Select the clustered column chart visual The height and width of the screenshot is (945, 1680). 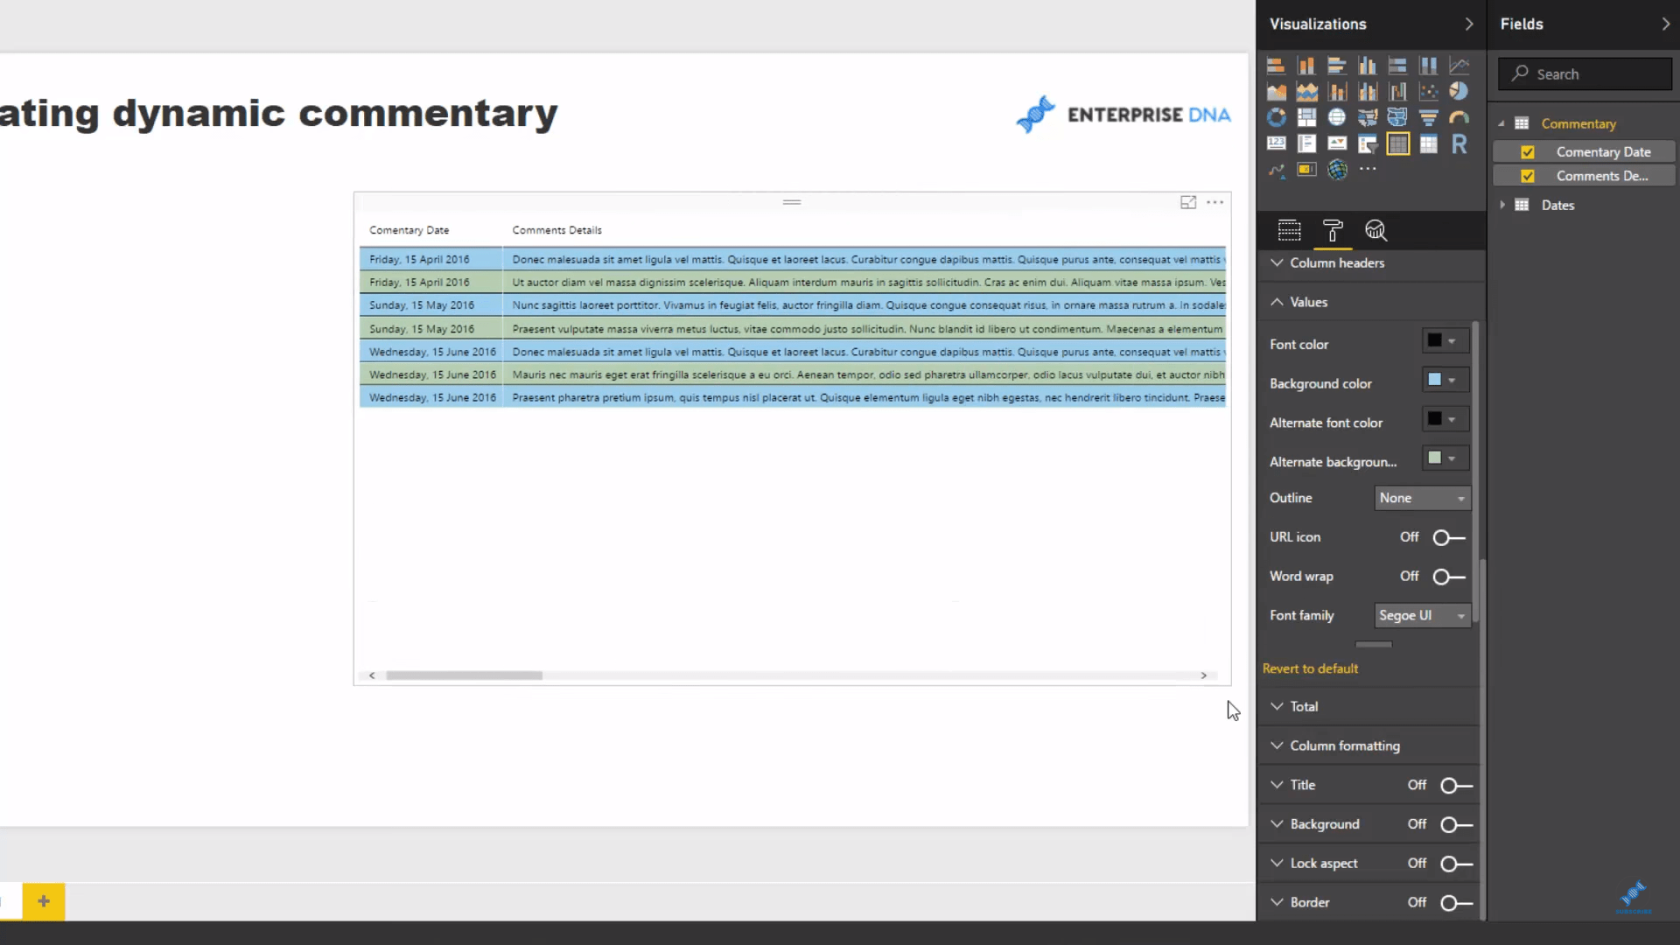[x=1368, y=66]
